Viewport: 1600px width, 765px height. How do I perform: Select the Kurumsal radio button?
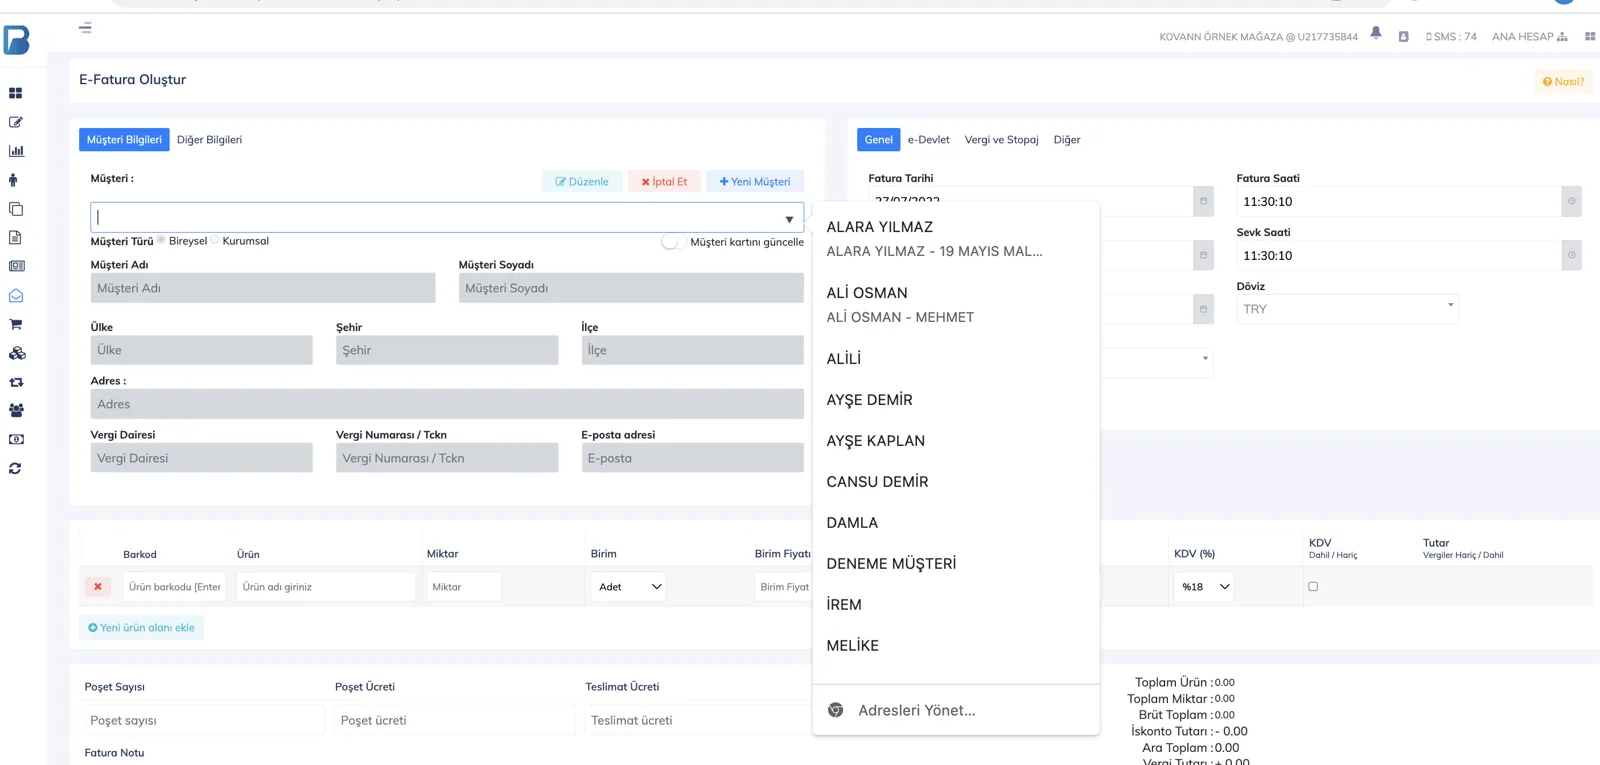[215, 240]
